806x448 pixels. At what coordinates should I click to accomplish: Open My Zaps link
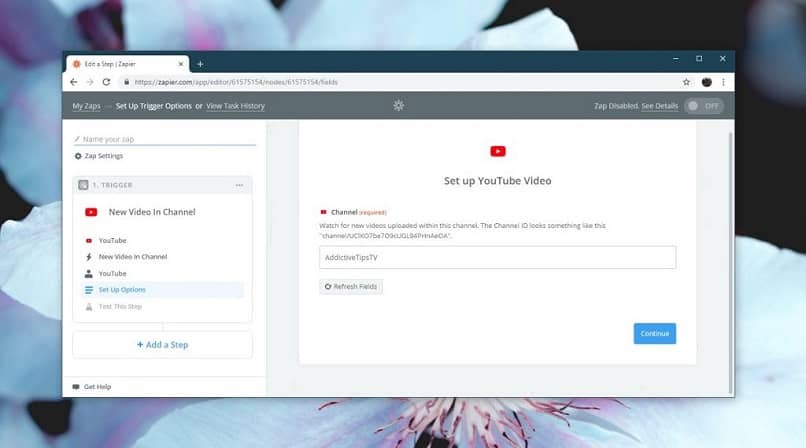(x=86, y=106)
